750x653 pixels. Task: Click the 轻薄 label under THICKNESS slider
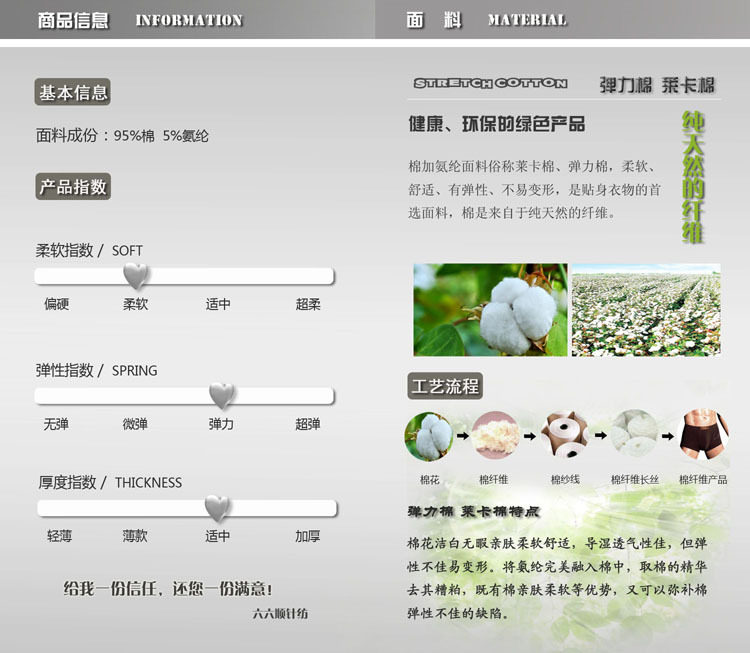coord(59,536)
